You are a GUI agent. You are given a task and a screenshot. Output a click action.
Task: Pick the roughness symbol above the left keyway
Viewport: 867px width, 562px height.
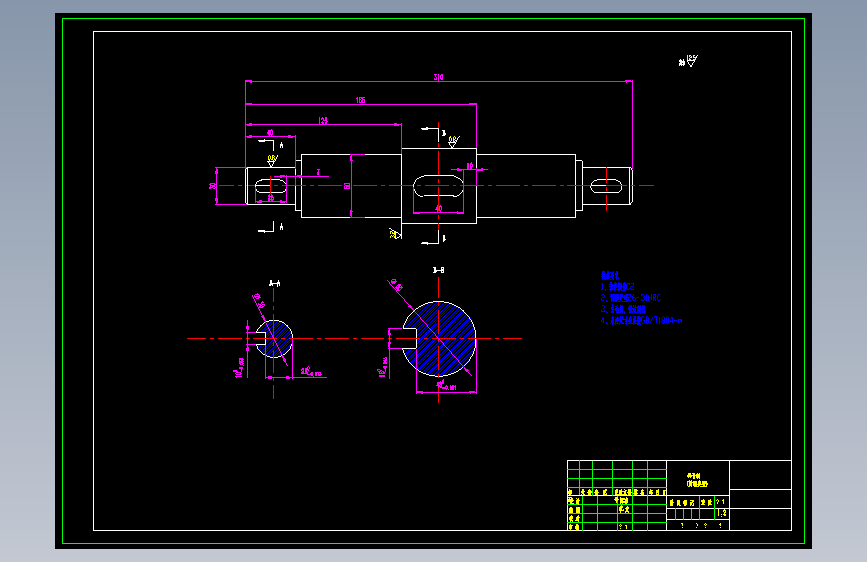272,161
